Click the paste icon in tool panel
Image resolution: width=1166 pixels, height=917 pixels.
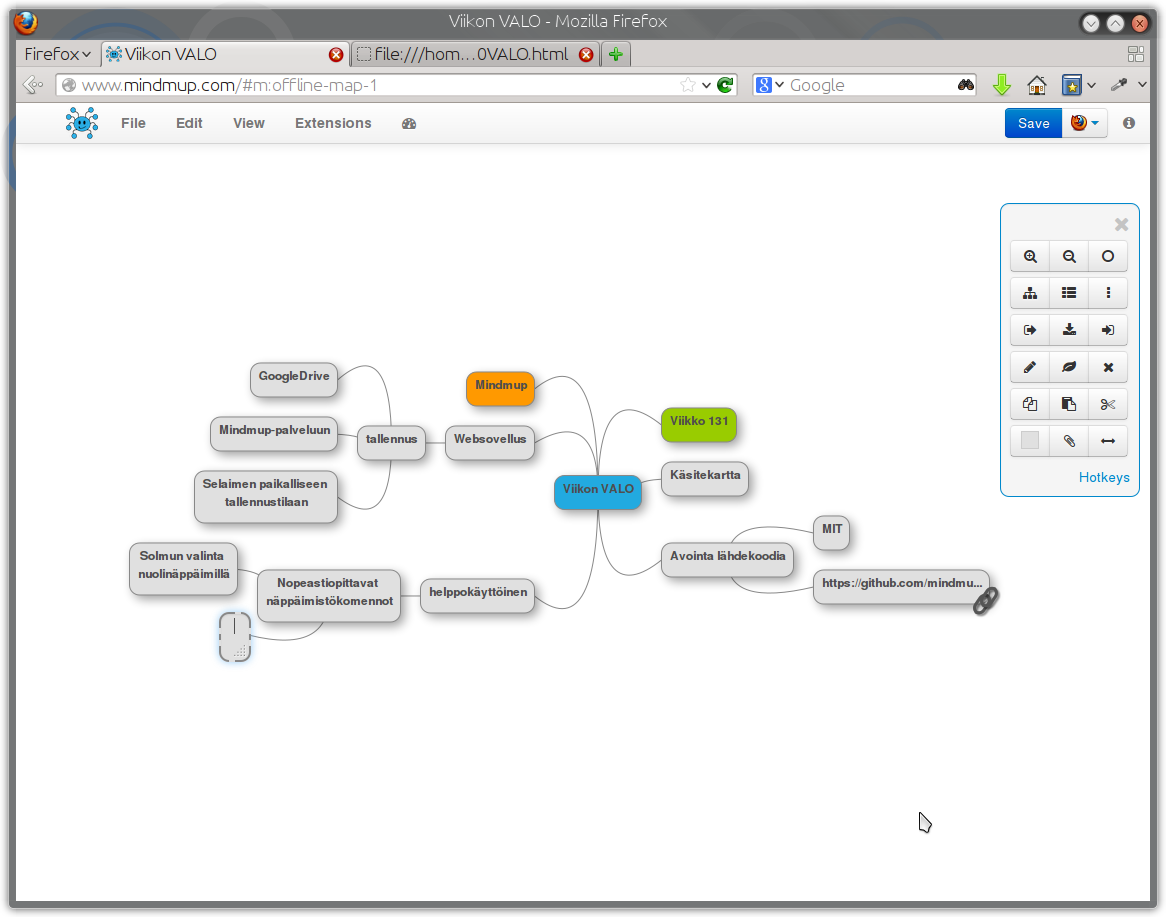pyautogui.click(x=1069, y=405)
